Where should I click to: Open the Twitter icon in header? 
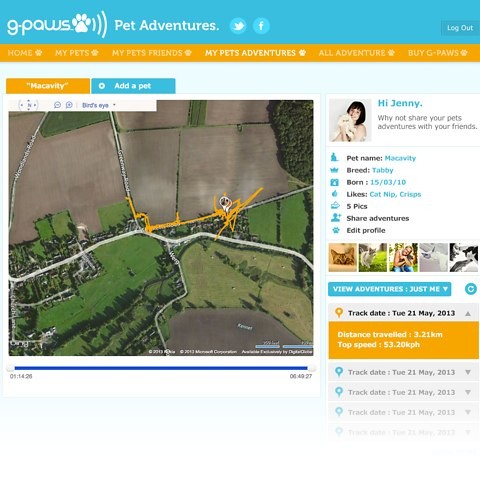(238, 26)
